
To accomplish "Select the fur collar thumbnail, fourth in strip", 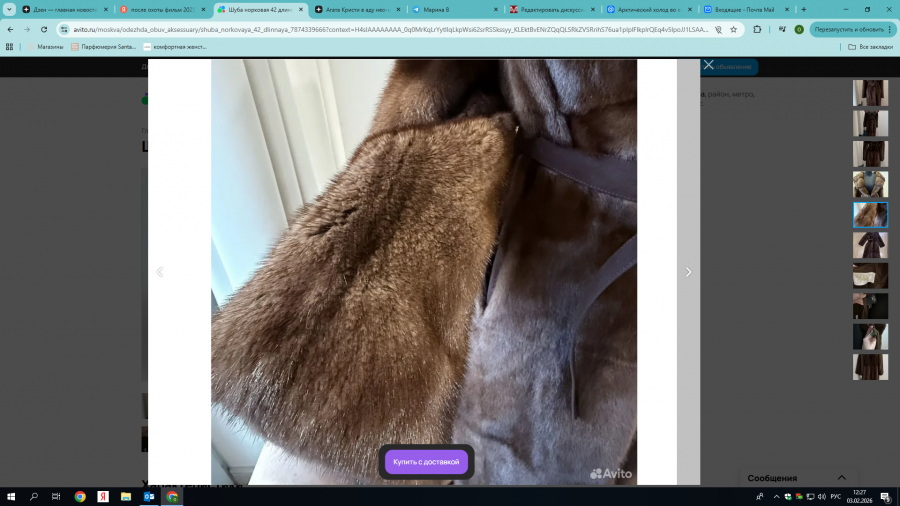I will pos(869,184).
